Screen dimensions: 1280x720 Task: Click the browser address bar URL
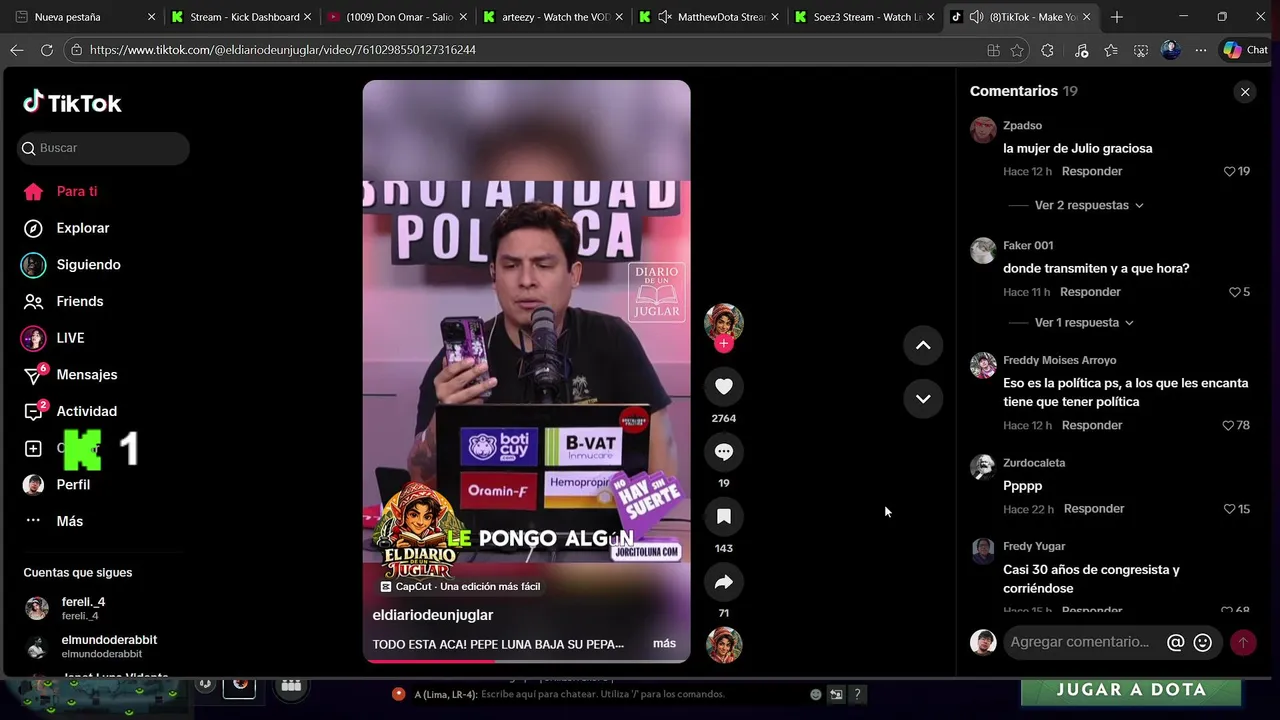pos(282,50)
